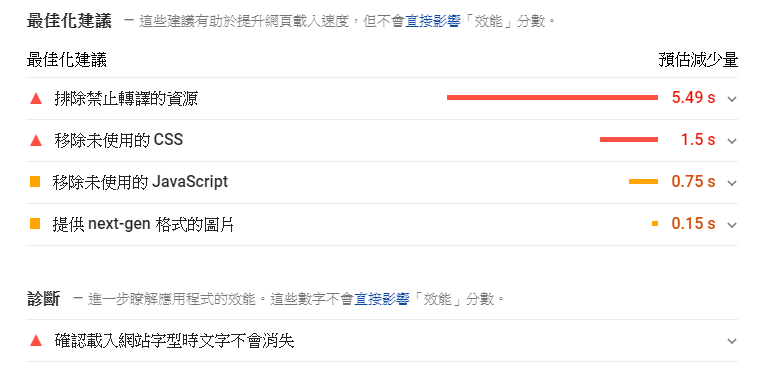Viewport: 777px width, 367px height.
Task: Click the orange square beside 提供 next-gen 格式的圖片
Action: [35, 224]
